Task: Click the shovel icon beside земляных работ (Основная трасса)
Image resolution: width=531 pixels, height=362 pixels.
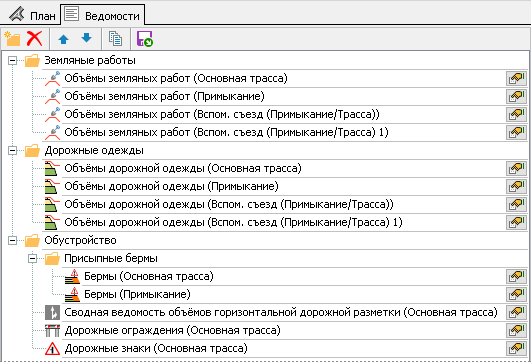Action: pyautogui.click(x=52, y=79)
